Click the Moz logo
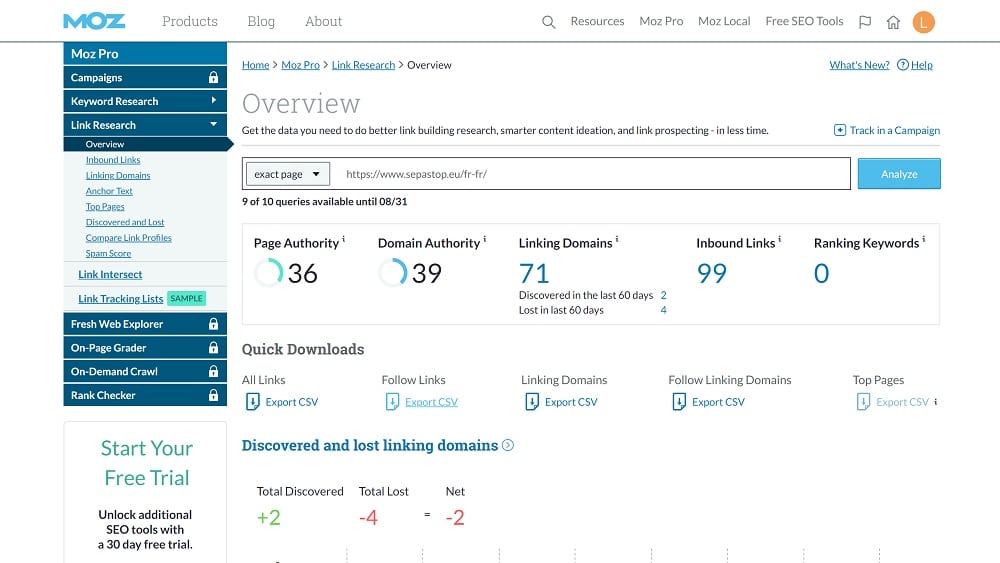 [94, 21]
